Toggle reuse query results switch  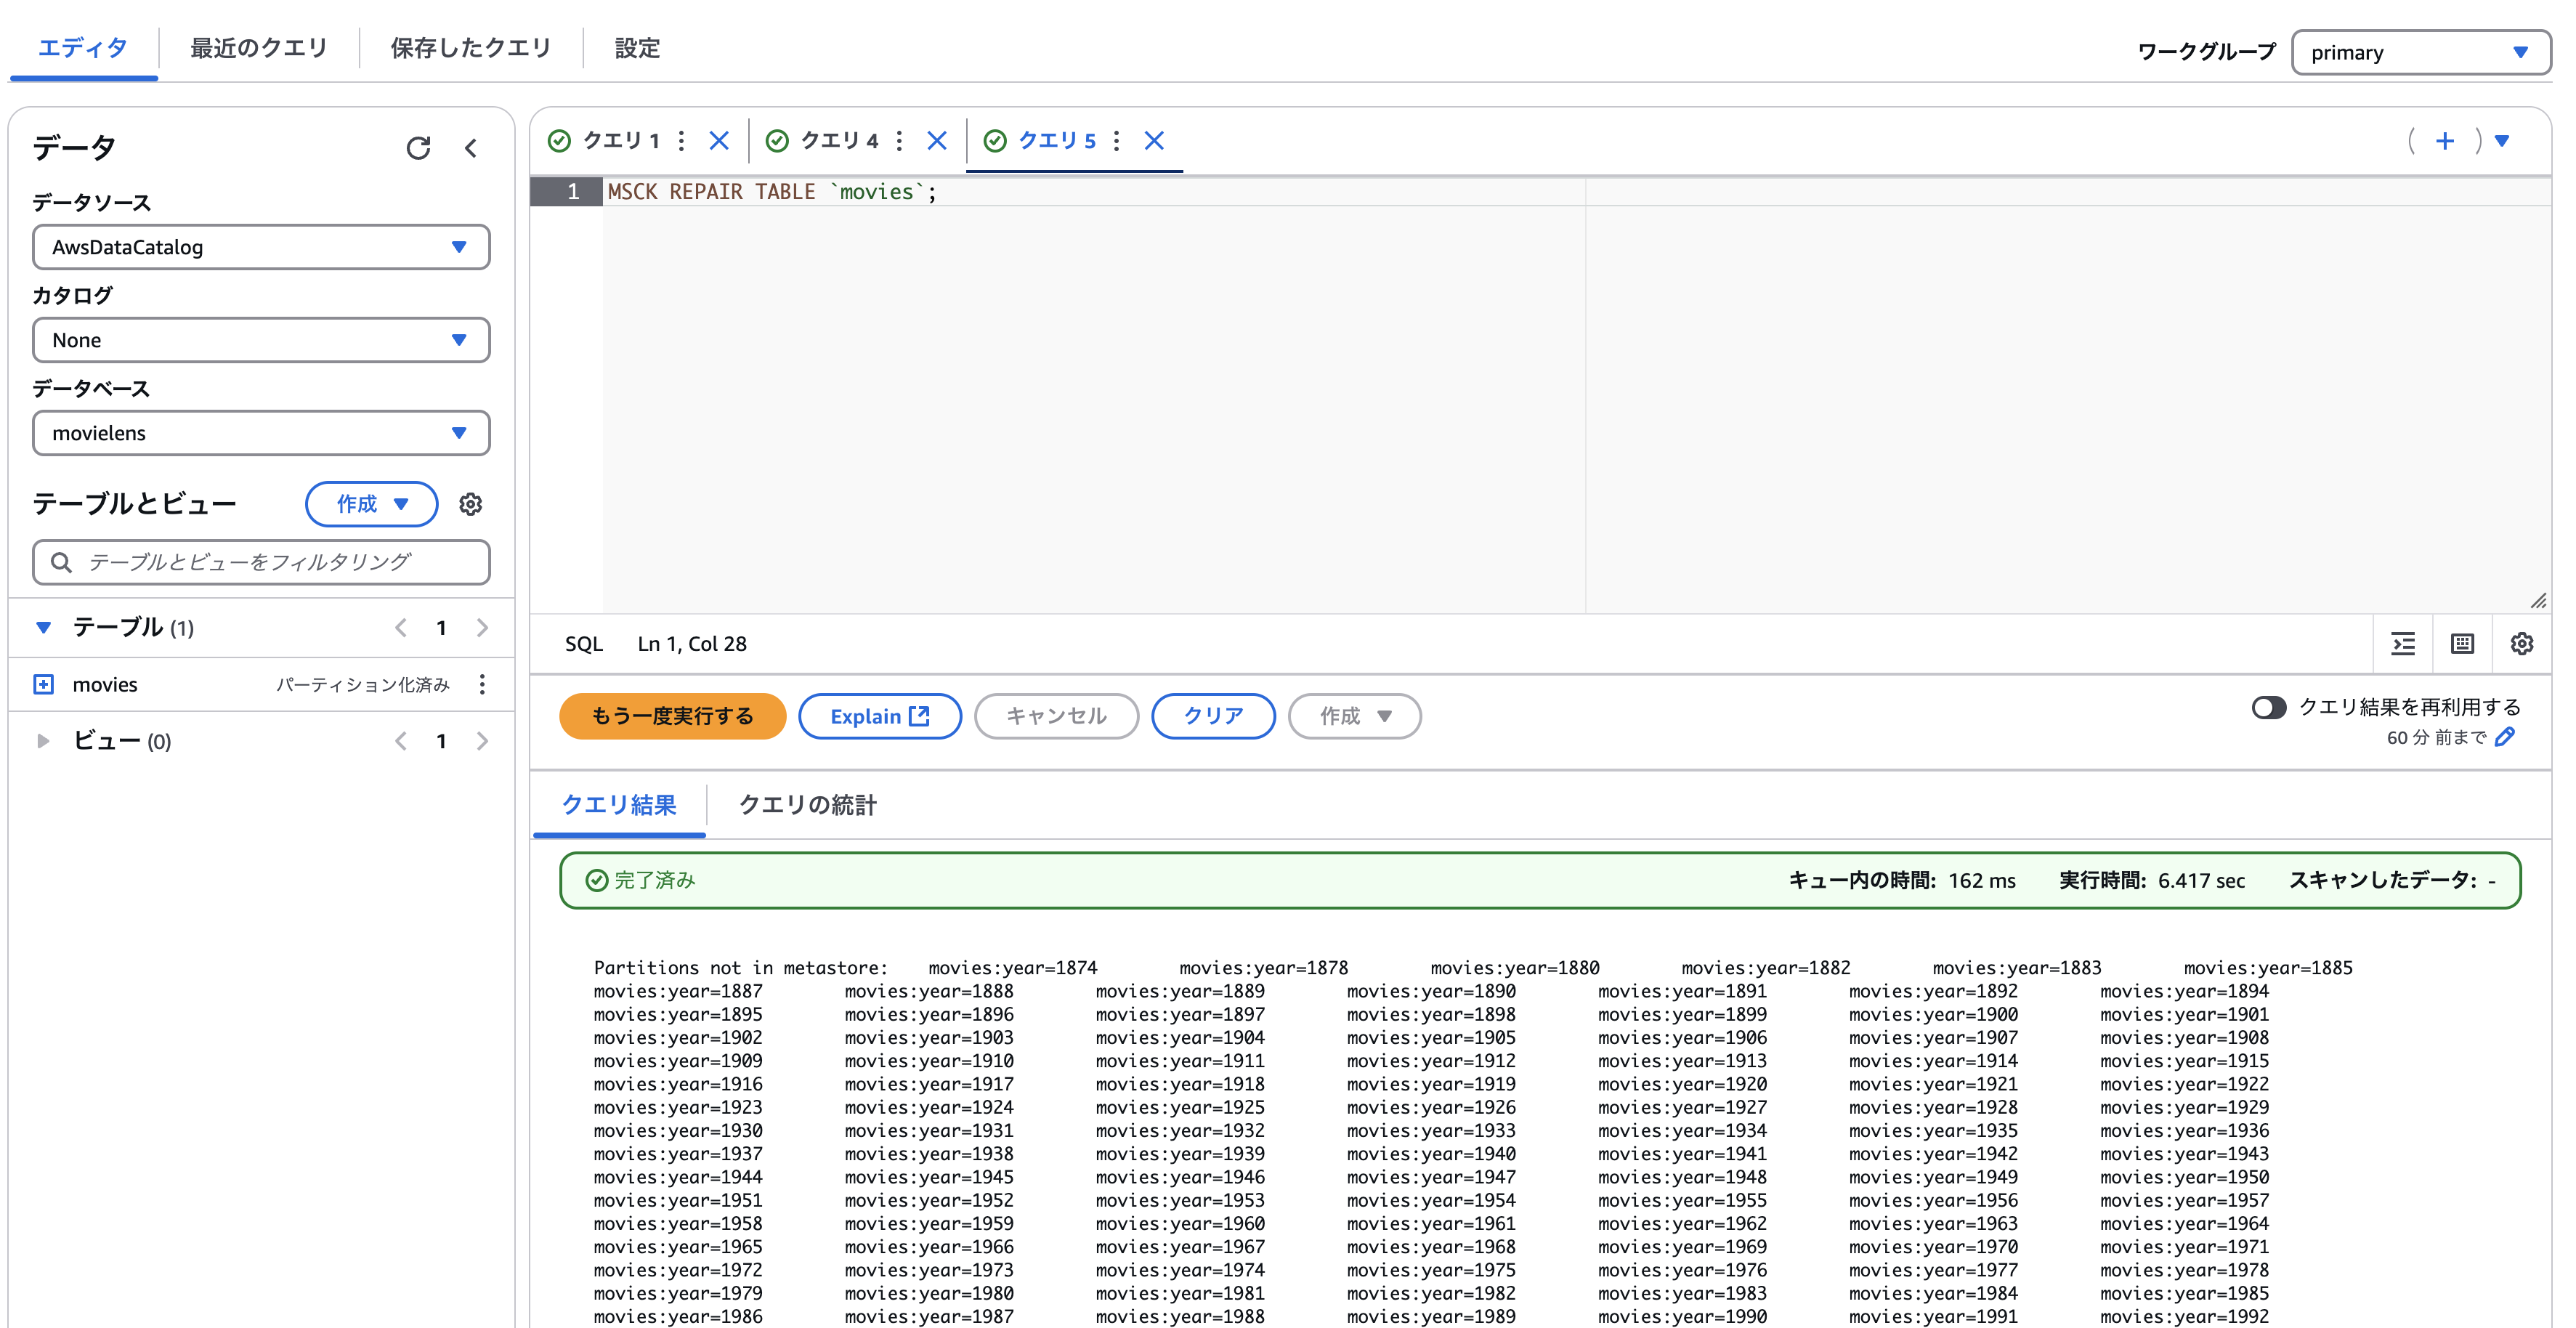click(x=2268, y=708)
